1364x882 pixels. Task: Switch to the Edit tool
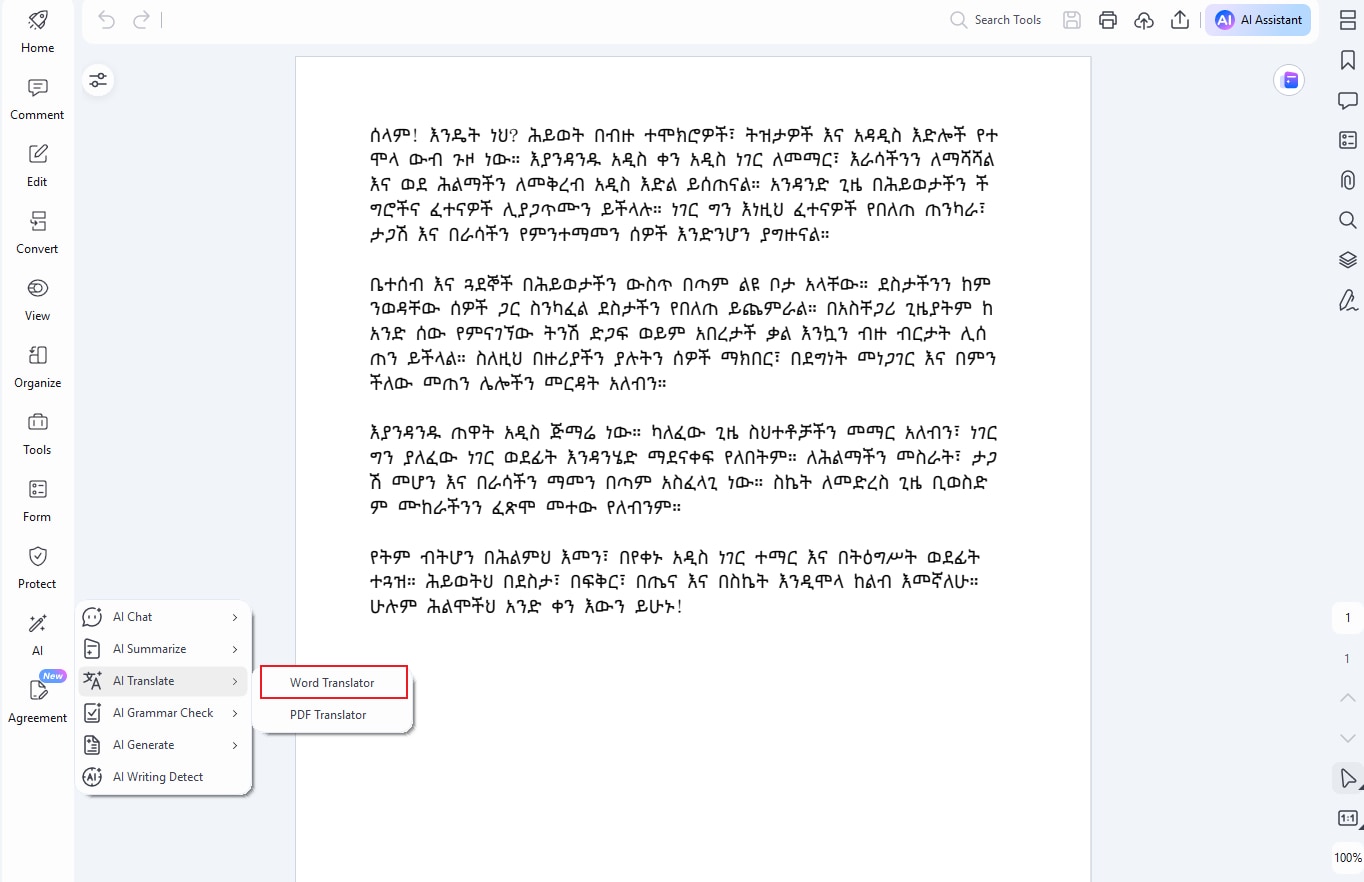pos(37,165)
